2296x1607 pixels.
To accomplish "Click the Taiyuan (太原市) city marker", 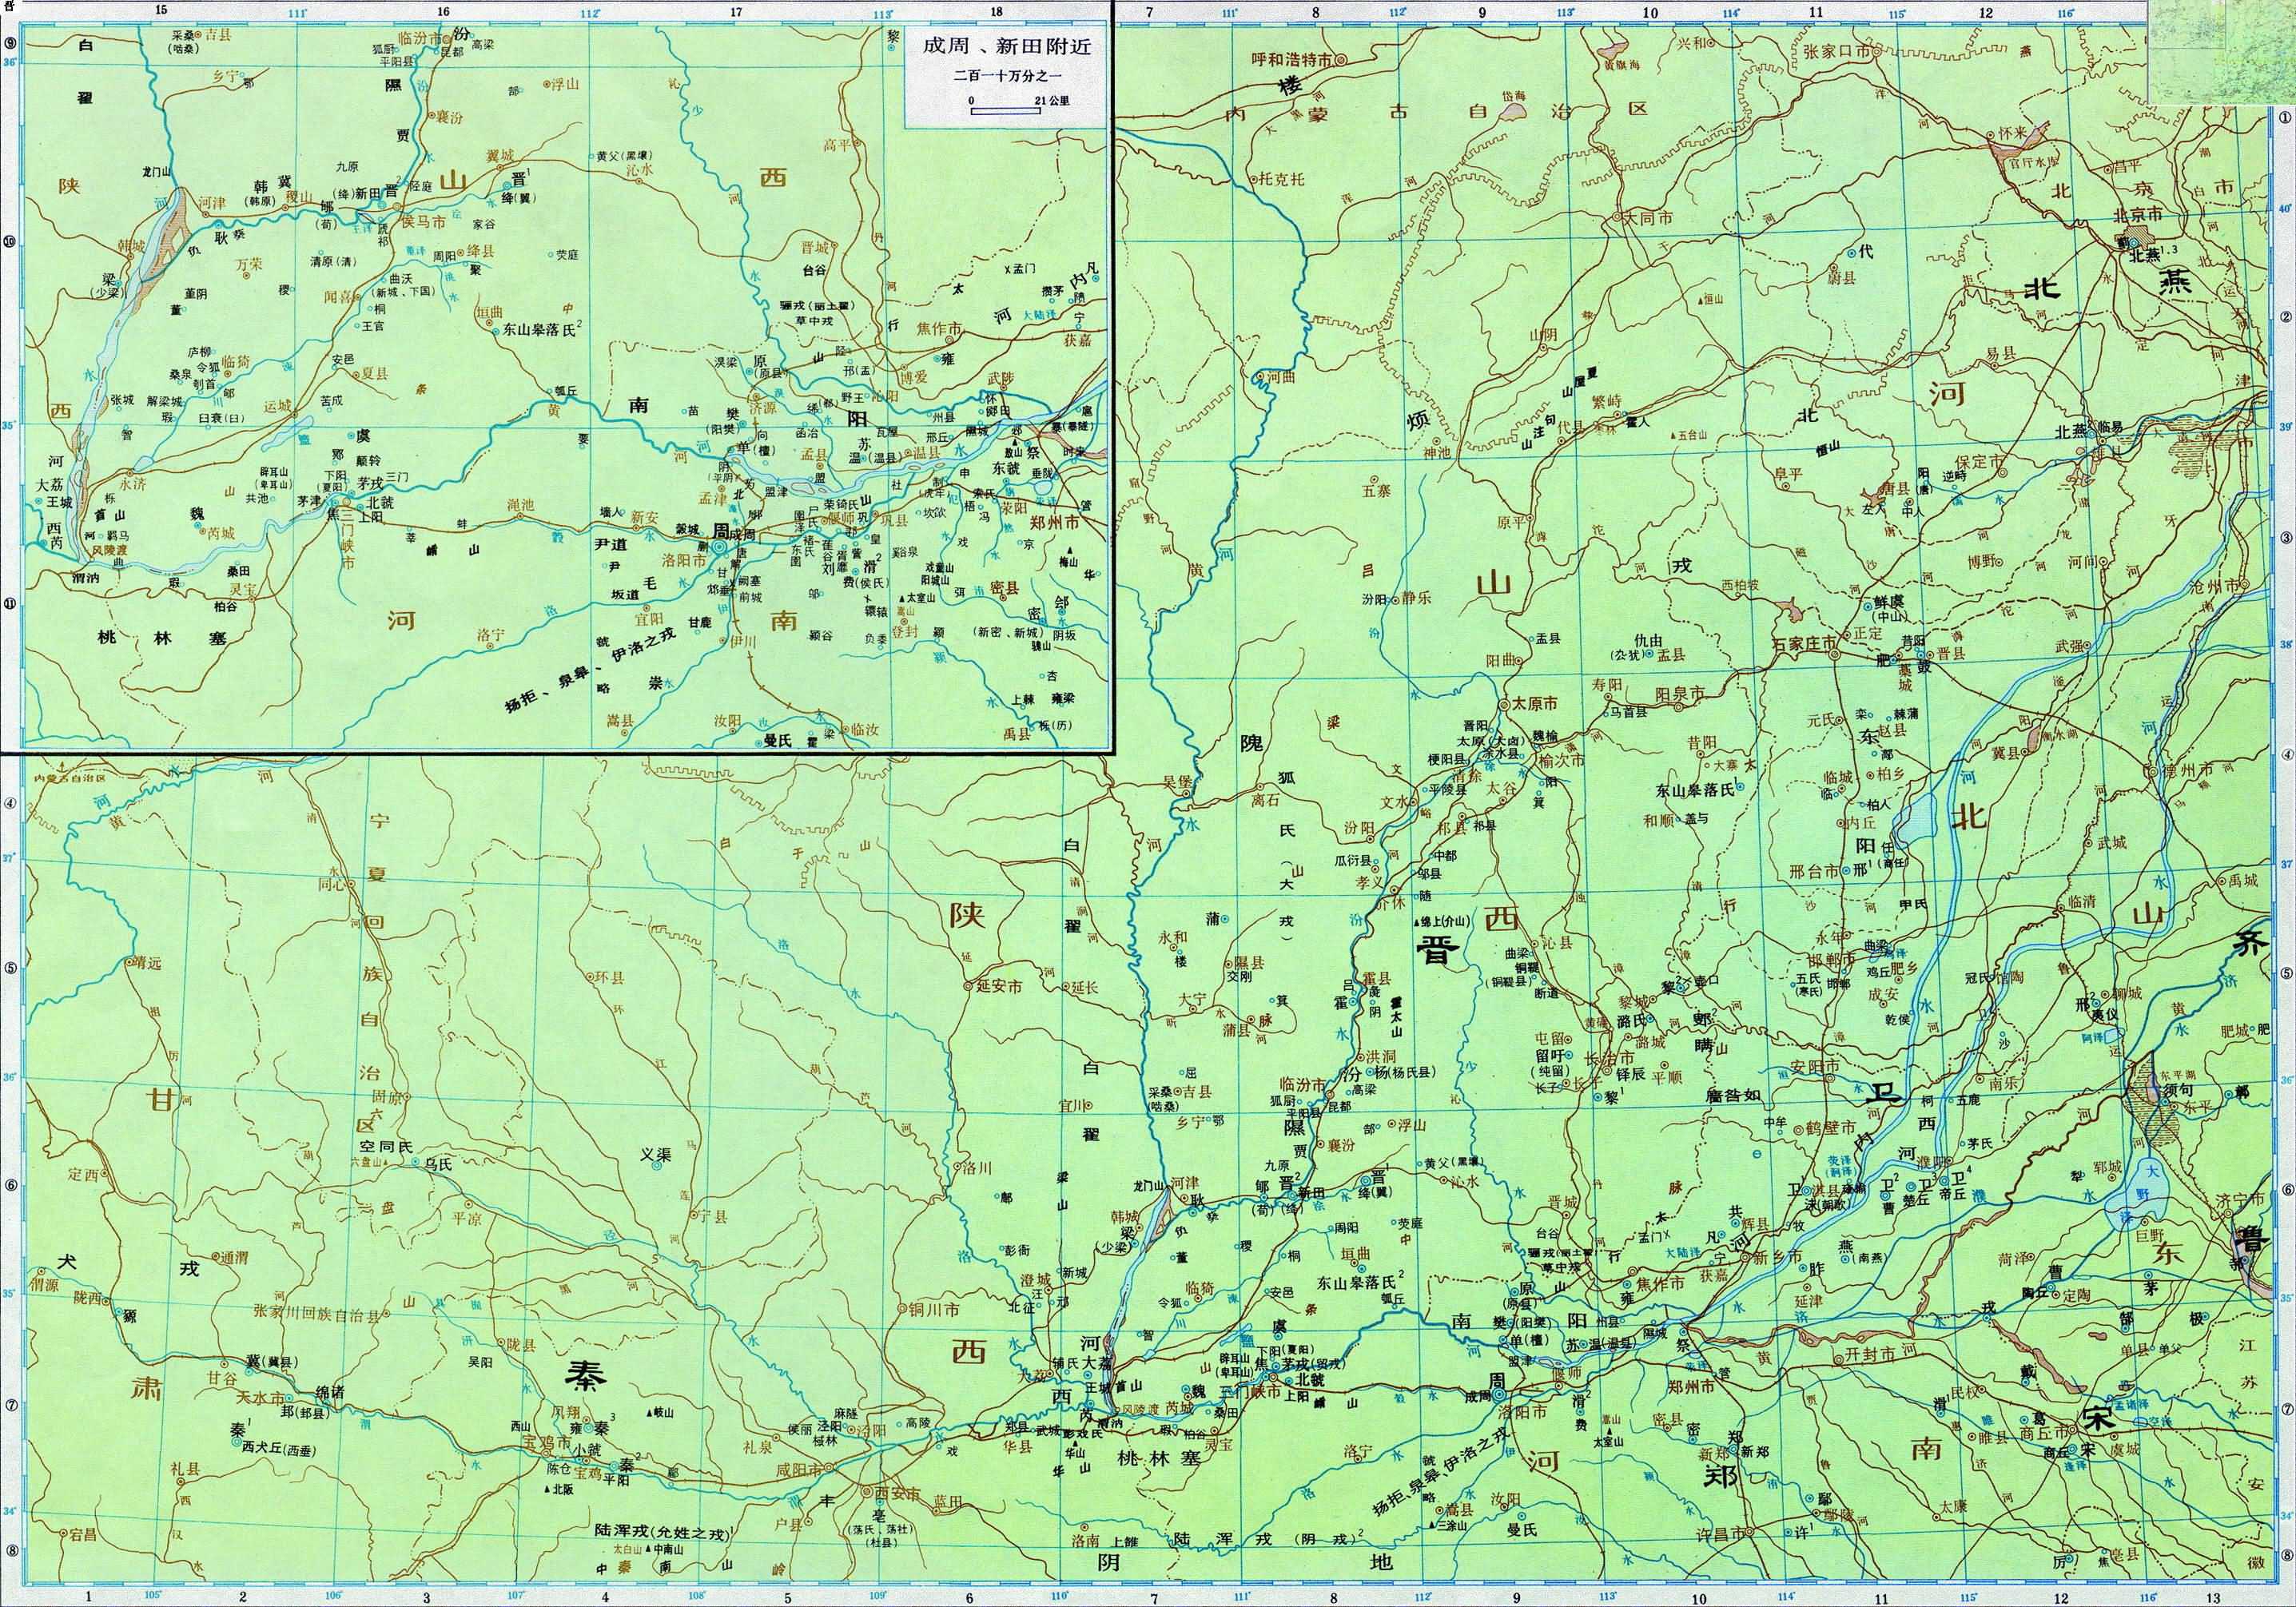I will point(1505,705).
